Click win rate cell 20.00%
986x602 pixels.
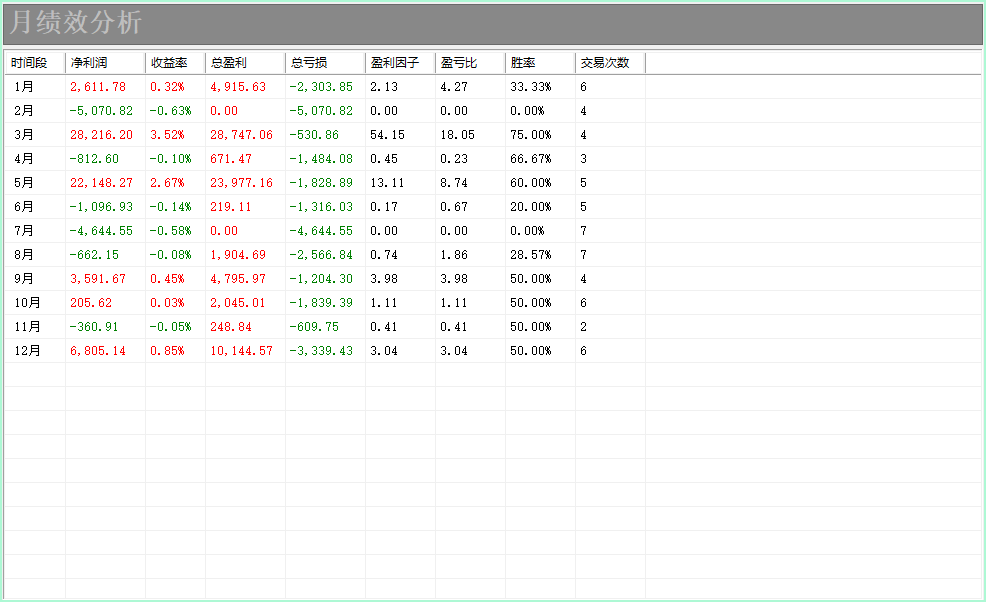(531, 206)
